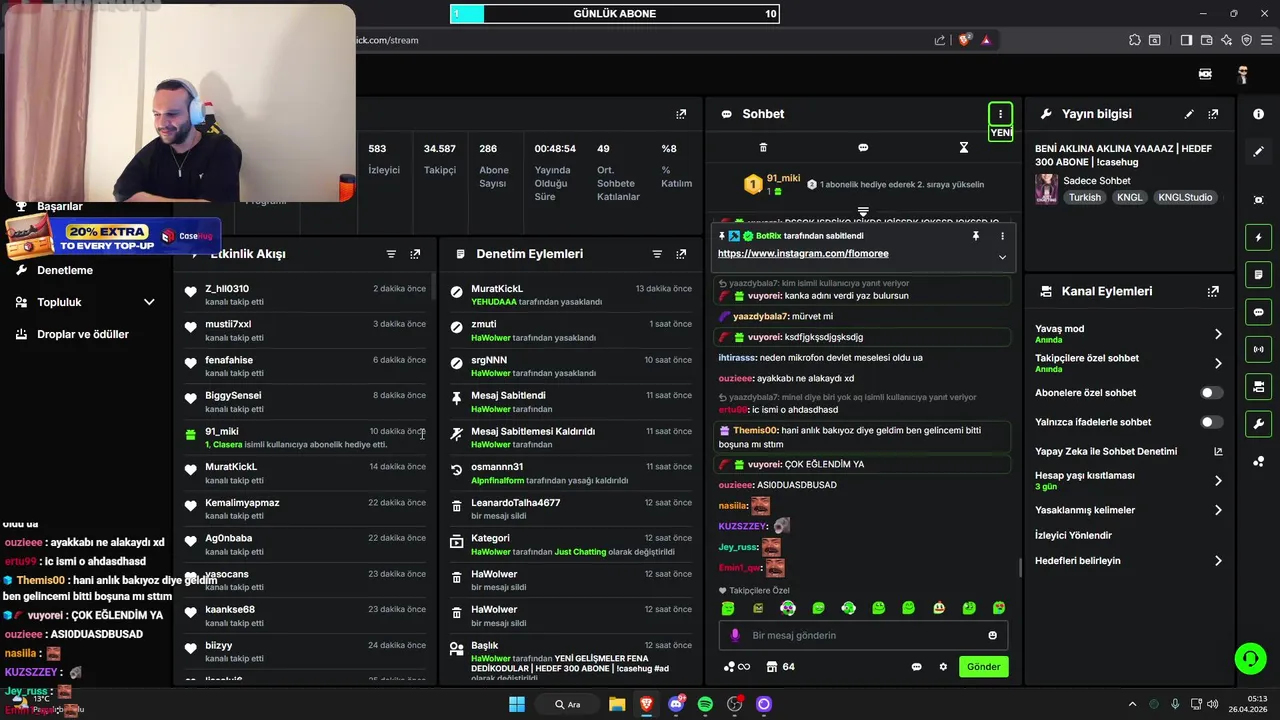Filter the Denetim Eylemleri list
This screenshot has width=1280, height=720.
click(657, 254)
